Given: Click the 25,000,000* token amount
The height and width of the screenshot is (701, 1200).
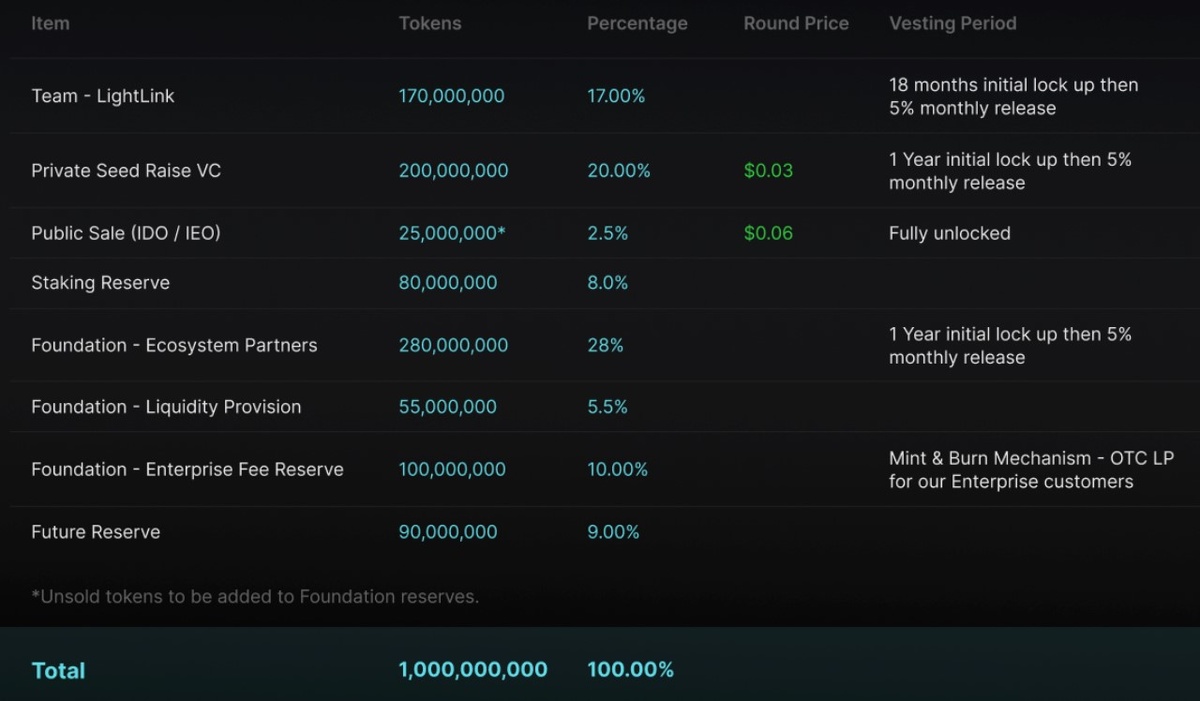Looking at the screenshot, I should (452, 233).
